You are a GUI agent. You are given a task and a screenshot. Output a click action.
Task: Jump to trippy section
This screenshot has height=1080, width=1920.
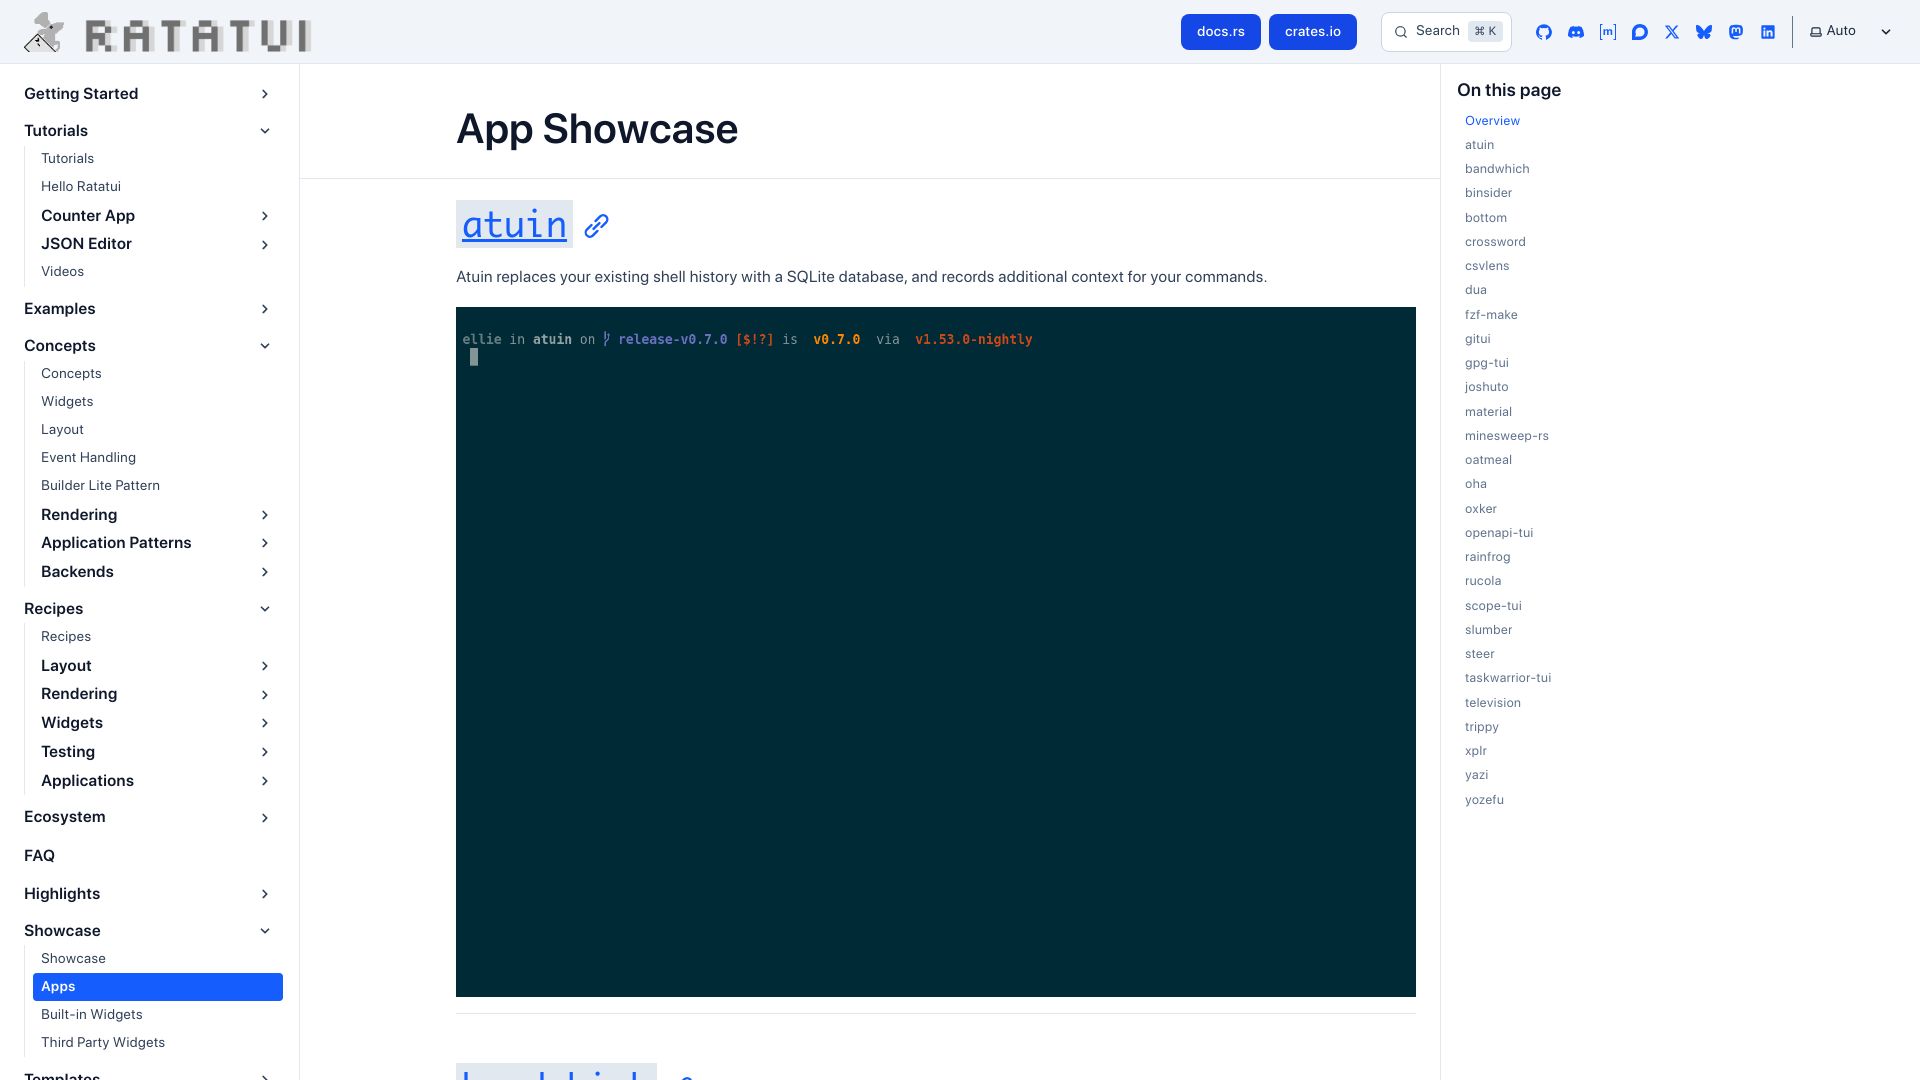click(x=1482, y=727)
